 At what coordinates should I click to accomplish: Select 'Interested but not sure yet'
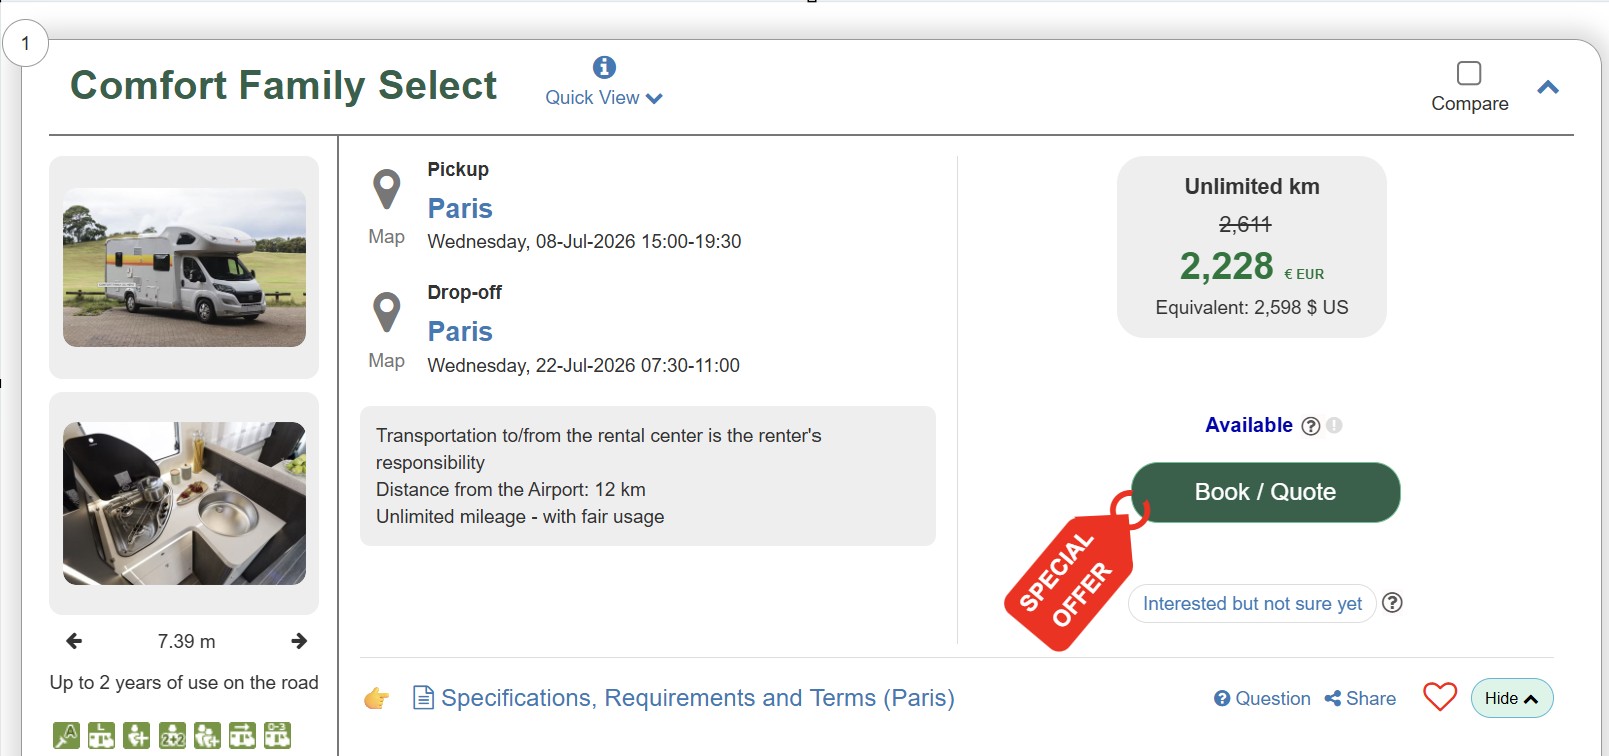tap(1252, 603)
